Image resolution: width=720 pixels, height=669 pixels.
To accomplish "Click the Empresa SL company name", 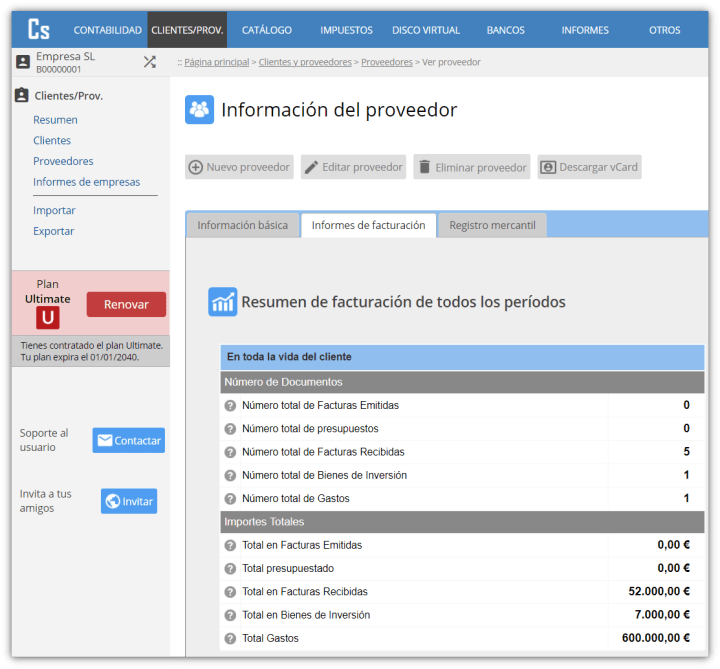I will pos(66,56).
